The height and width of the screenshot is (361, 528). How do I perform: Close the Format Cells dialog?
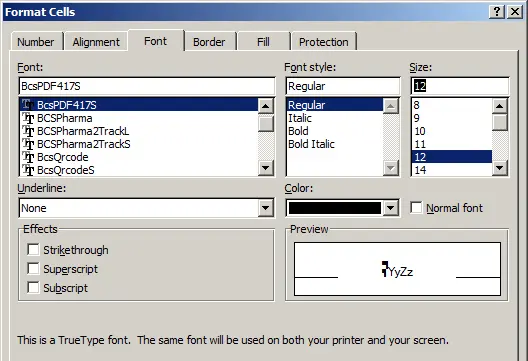pyautogui.click(x=515, y=12)
